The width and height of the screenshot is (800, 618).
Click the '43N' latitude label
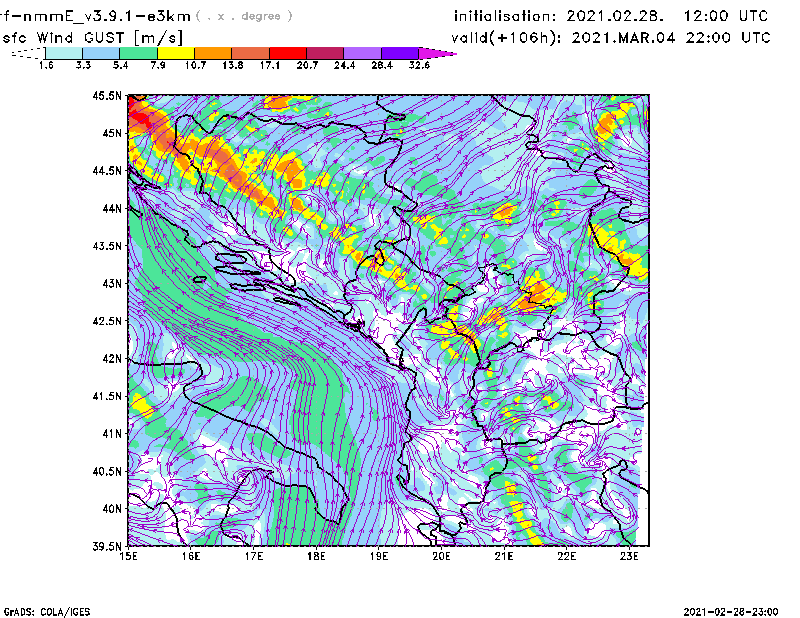pyautogui.click(x=112, y=283)
